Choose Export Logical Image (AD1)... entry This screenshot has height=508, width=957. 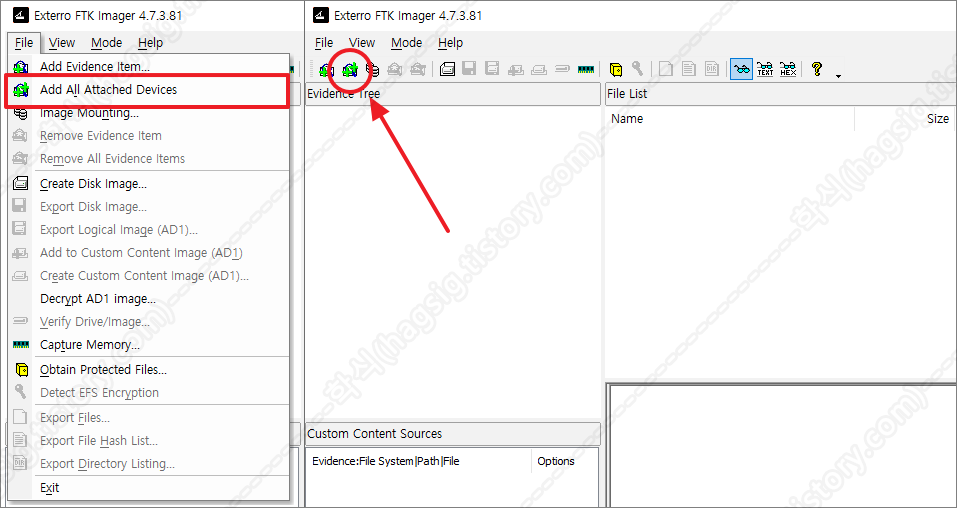tap(149, 230)
